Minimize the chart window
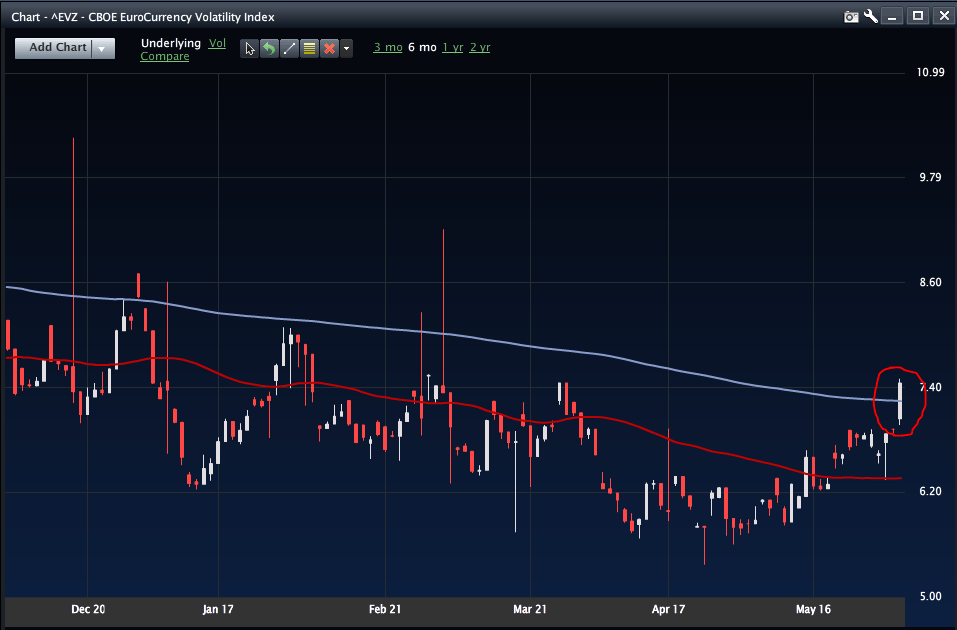Image resolution: width=957 pixels, height=630 pixels. 893,16
